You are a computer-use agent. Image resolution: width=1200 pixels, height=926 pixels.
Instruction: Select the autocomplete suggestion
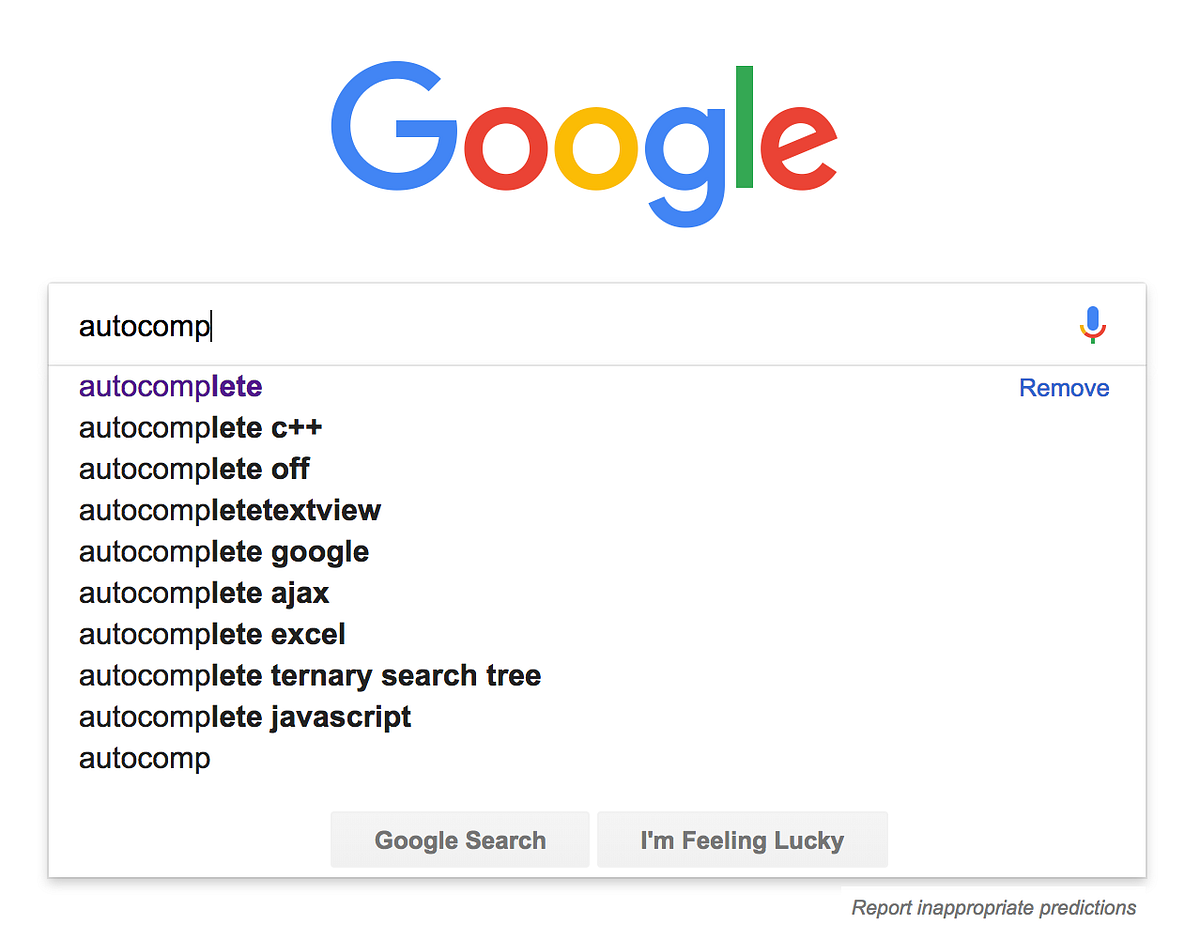coord(170,387)
